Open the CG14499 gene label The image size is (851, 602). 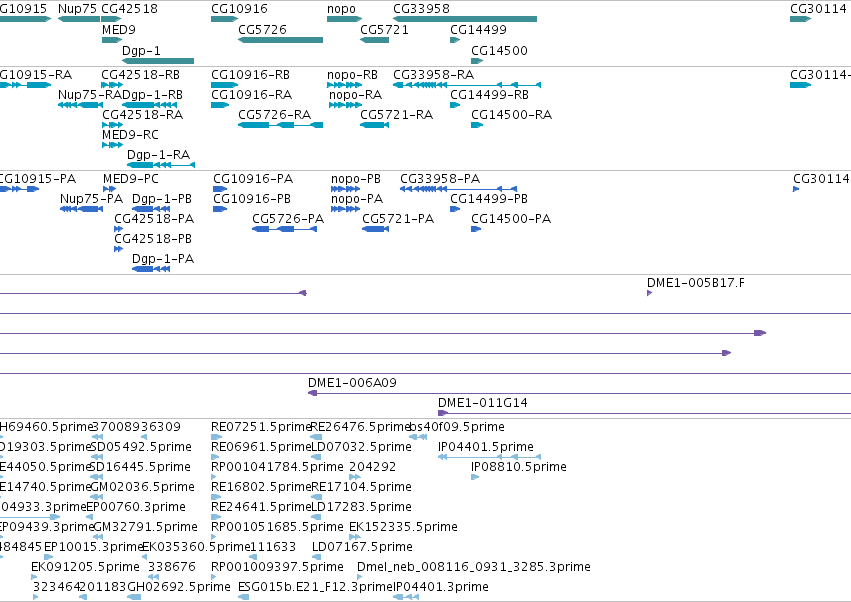click(x=478, y=29)
